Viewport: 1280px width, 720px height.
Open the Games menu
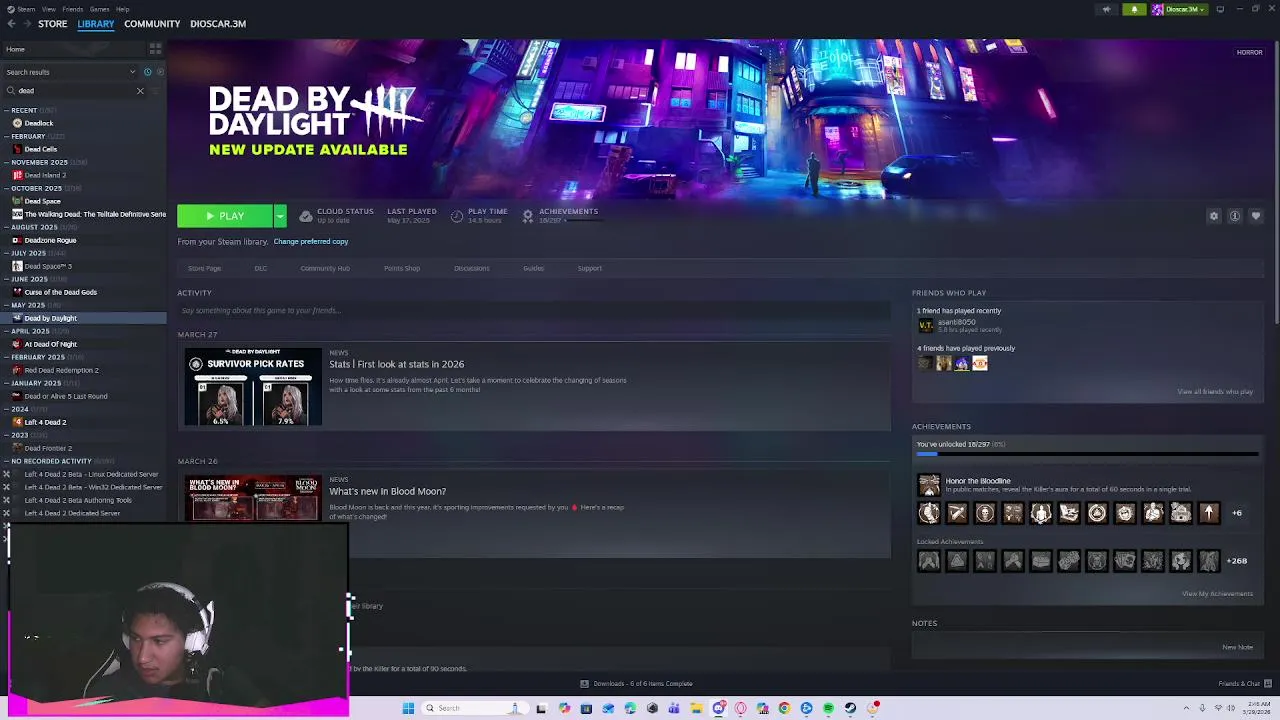(x=99, y=9)
